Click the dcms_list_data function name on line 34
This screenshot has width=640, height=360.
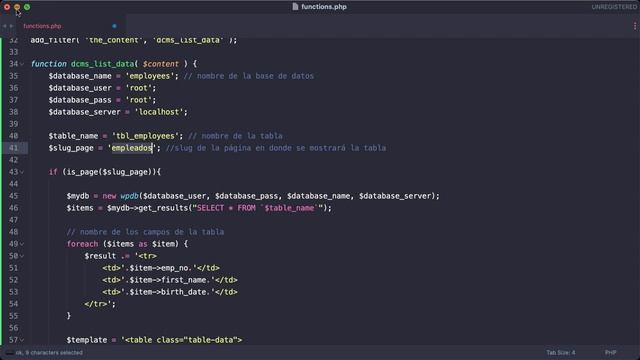102,64
